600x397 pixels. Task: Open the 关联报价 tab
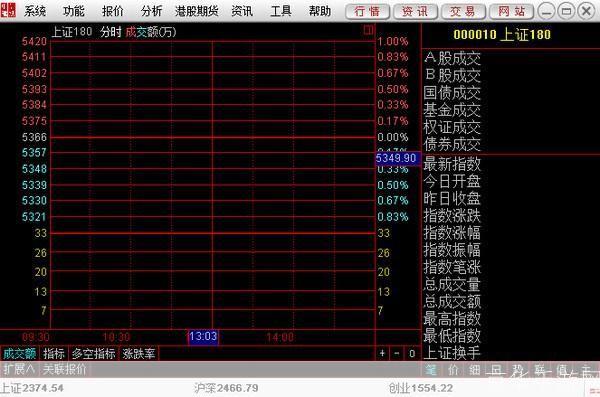tap(65, 369)
